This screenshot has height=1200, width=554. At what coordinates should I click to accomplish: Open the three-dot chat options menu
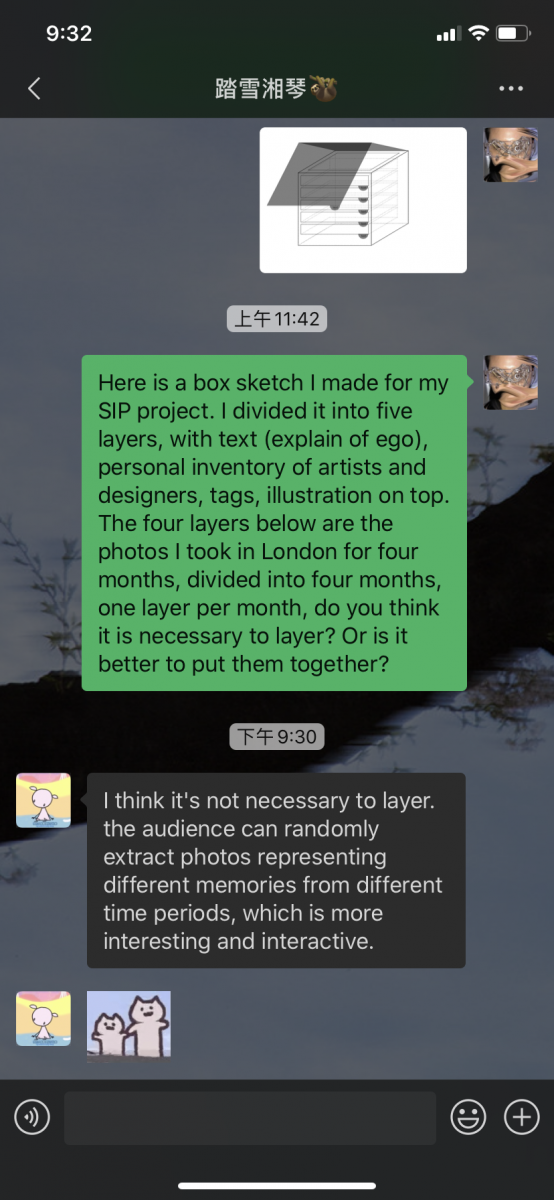click(510, 89)
